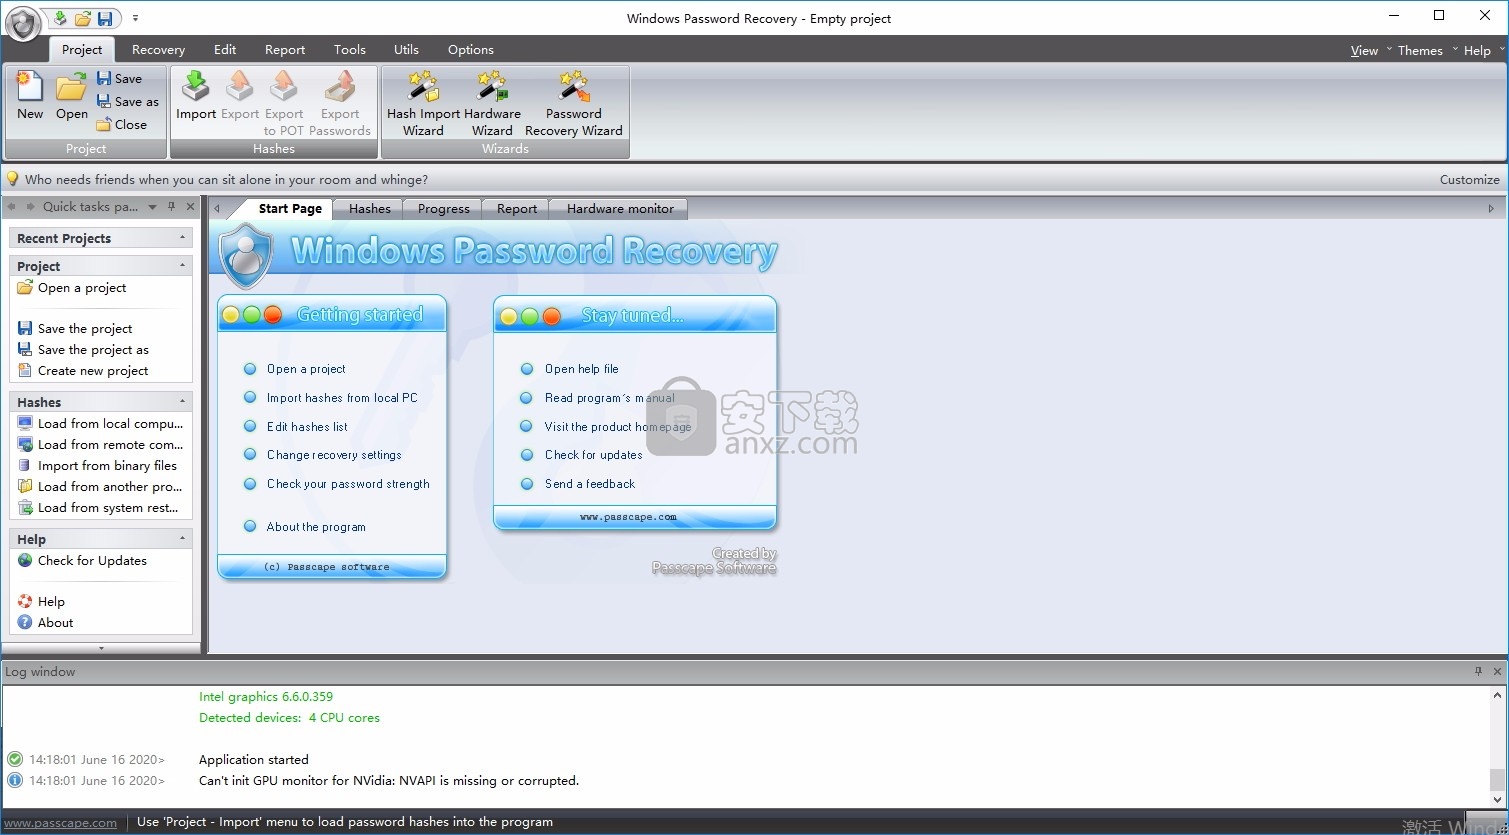The width and height of the screenshot is (1509, 835).
Task: Open the Hardware monitor document tab
Action: pyautogui.click(x=620, y=208)
